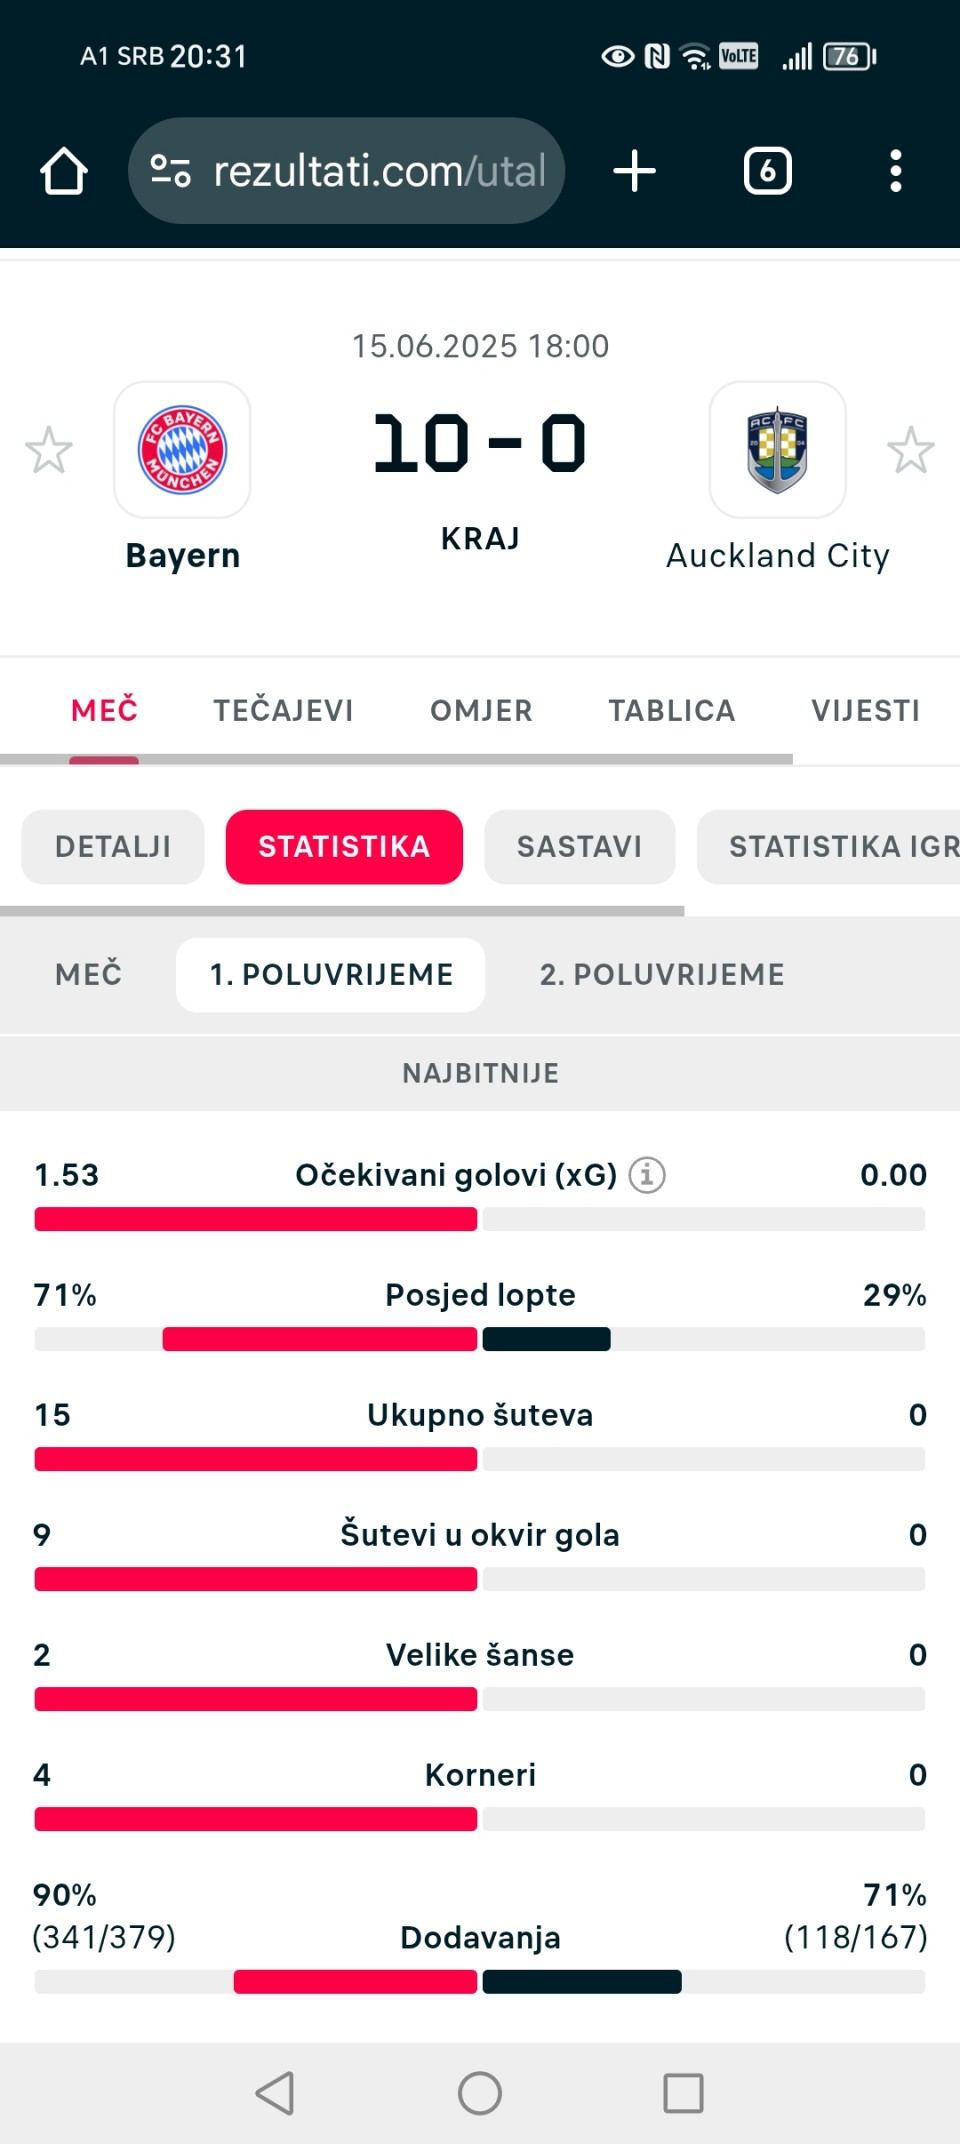Open the Bayern team logo
Screen dimensions: 960x2144
[x=182, y=449]
